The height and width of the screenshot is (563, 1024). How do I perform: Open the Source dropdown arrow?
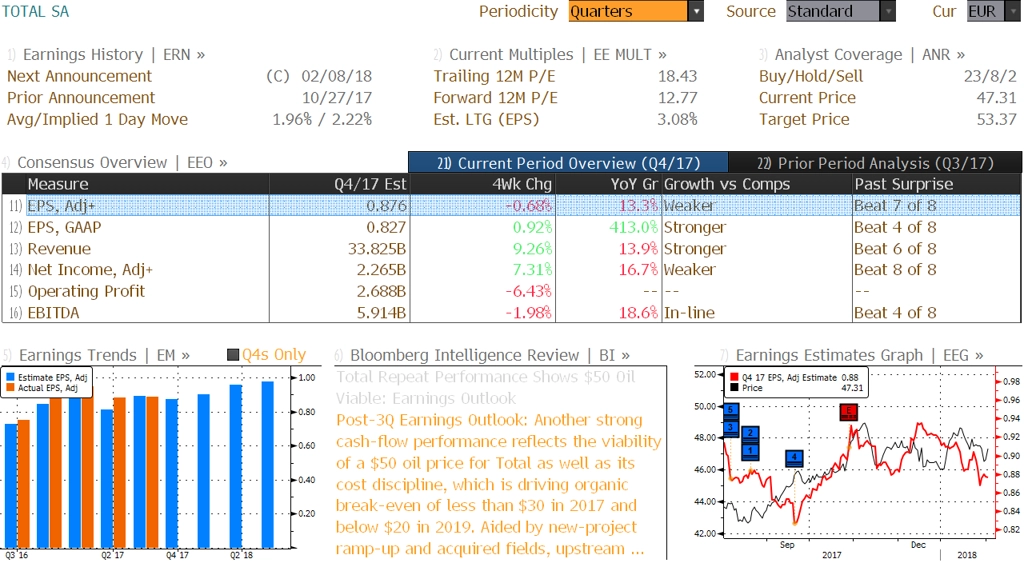click(x=888, y=11)
